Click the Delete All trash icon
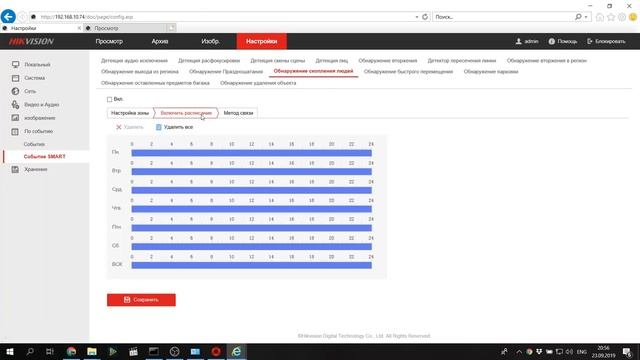Viewport: 640px width, 360px height. point(159,127)
